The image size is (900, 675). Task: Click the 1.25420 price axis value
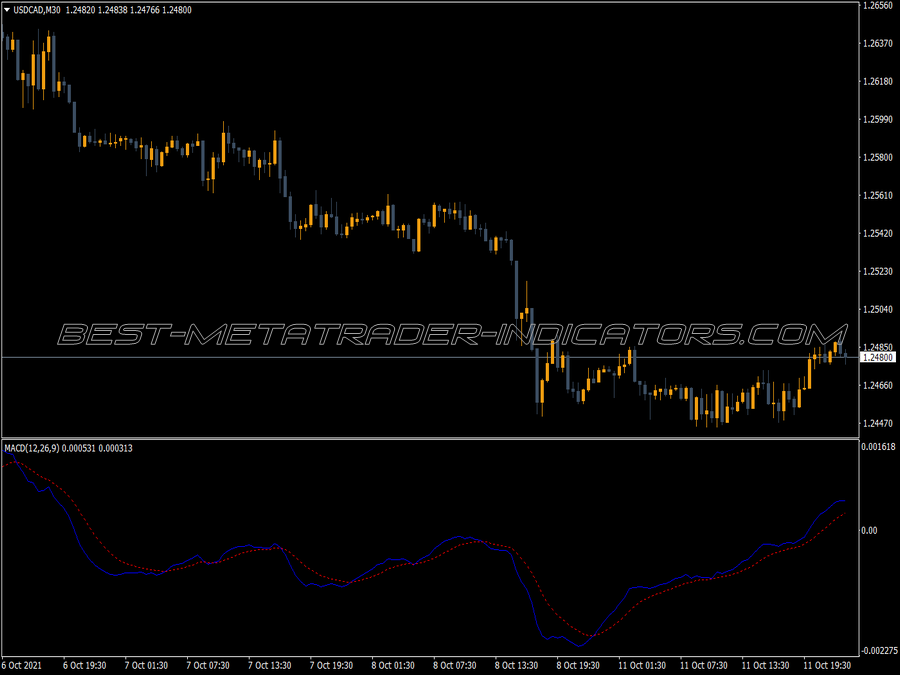(x=878, y=234)
